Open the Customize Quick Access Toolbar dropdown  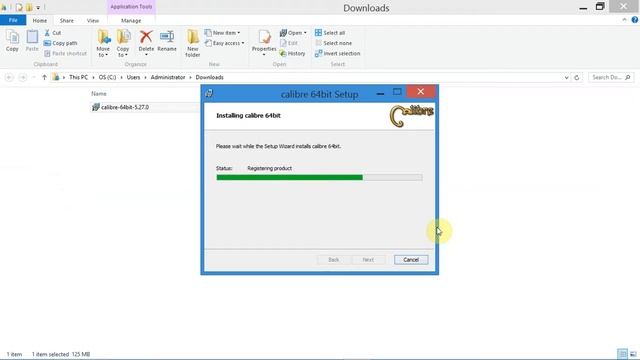pyautogui.click(x=38, y=7)
